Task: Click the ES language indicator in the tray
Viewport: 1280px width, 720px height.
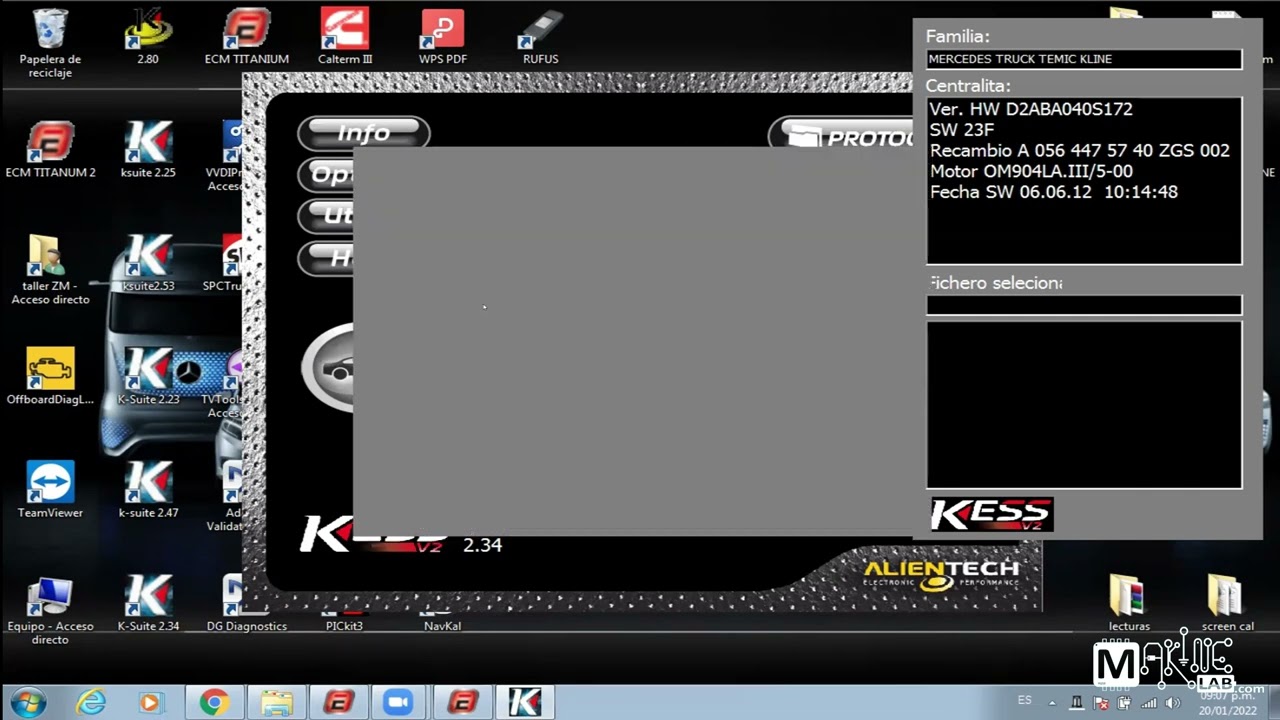Action: click(x=1025, y=700)
